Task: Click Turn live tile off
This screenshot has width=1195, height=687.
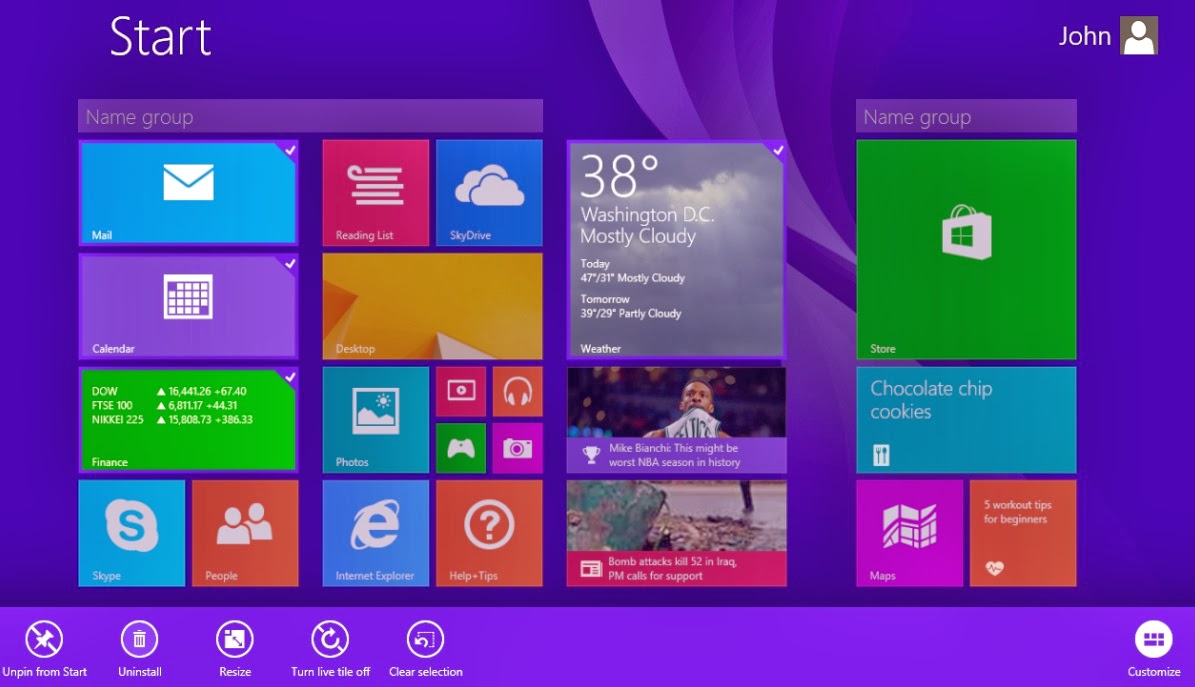Action: [x=330, y=649]
